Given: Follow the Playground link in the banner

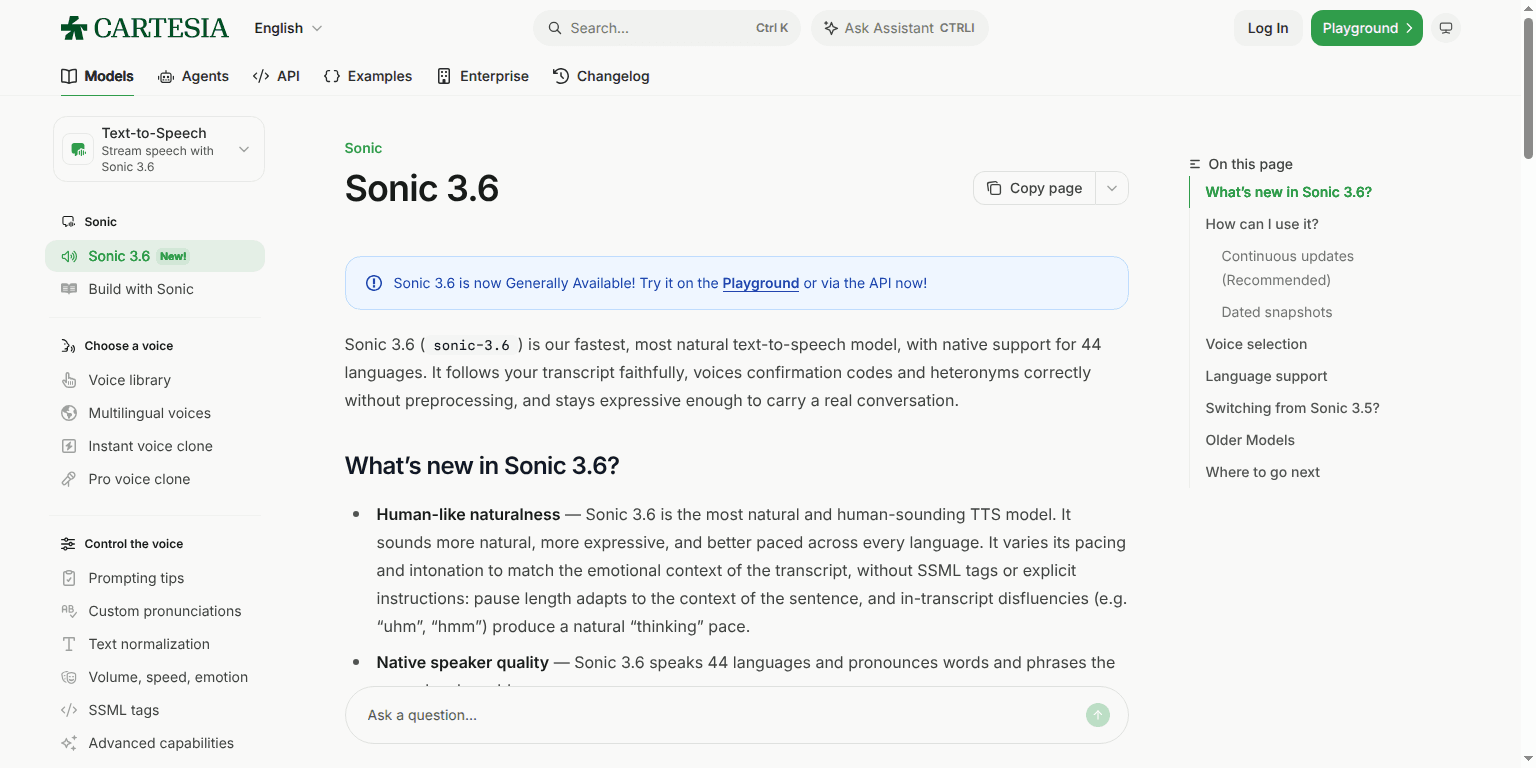Looking at the screenshot, I should click(761, 283).
